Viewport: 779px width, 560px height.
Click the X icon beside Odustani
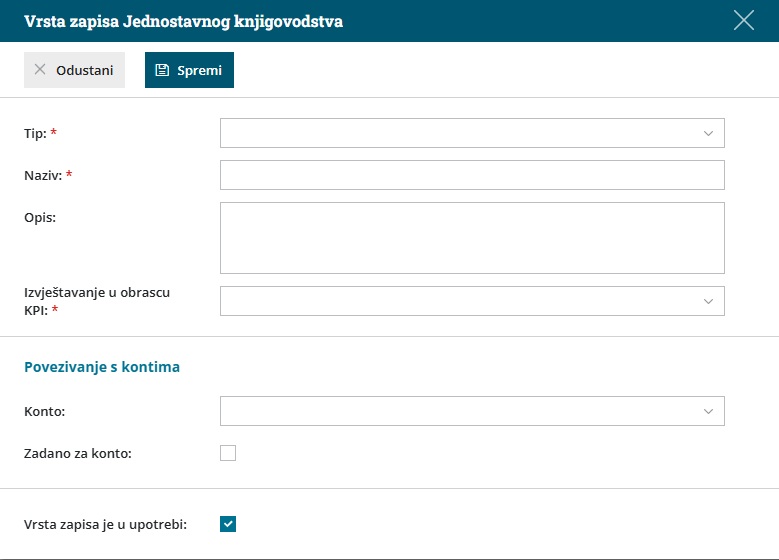point(40,70)
